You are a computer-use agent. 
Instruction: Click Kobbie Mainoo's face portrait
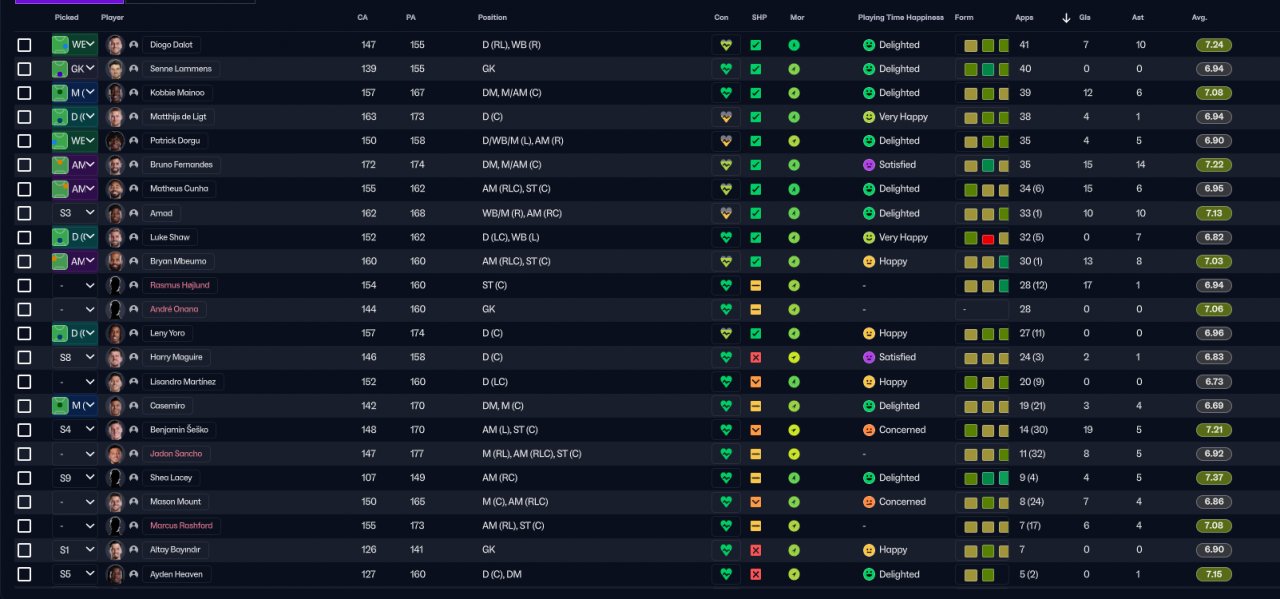coord(115,93)
